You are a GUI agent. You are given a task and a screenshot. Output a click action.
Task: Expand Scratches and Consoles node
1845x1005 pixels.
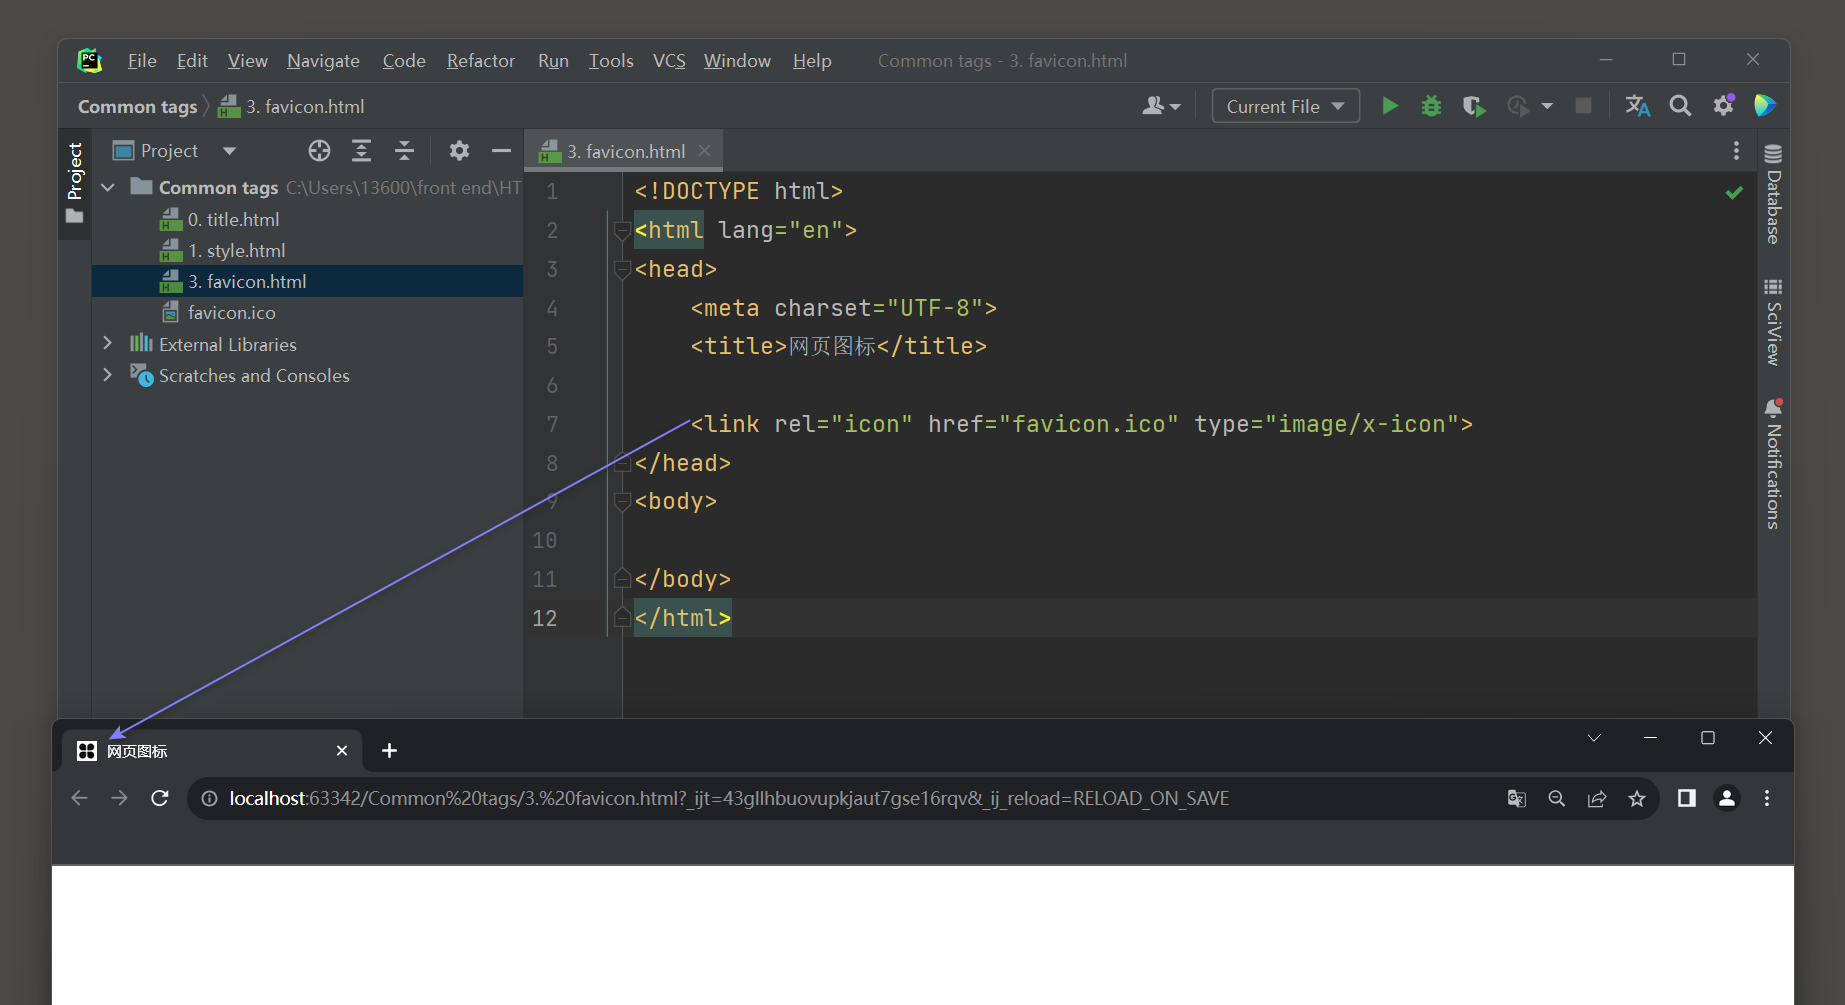(x=108, y=374)
